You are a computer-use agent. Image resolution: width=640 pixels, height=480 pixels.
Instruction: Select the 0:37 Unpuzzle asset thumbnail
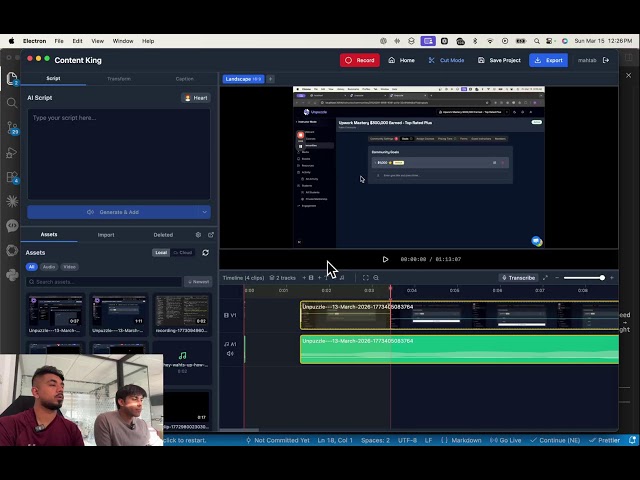click(x=55, y=314)
